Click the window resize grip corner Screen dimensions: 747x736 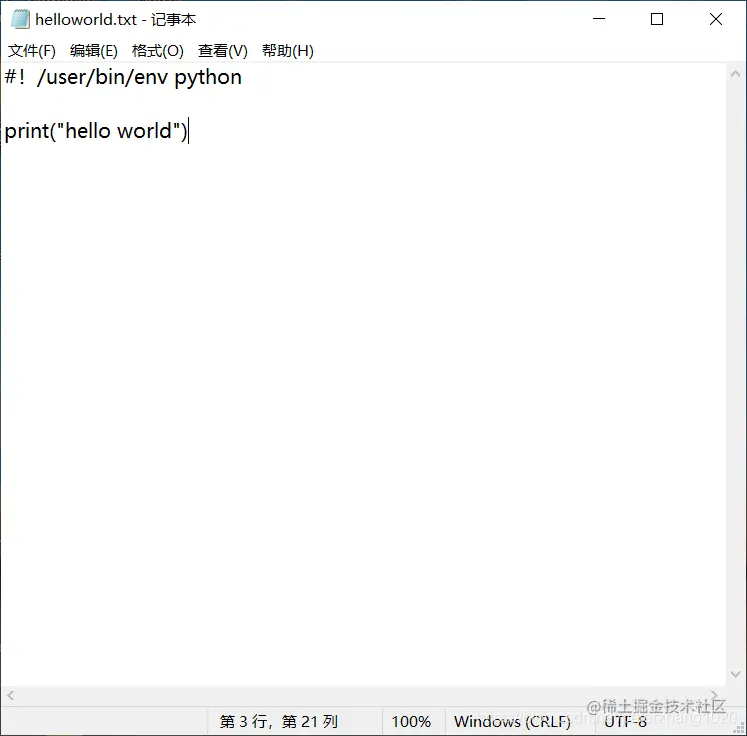(739, 728)
